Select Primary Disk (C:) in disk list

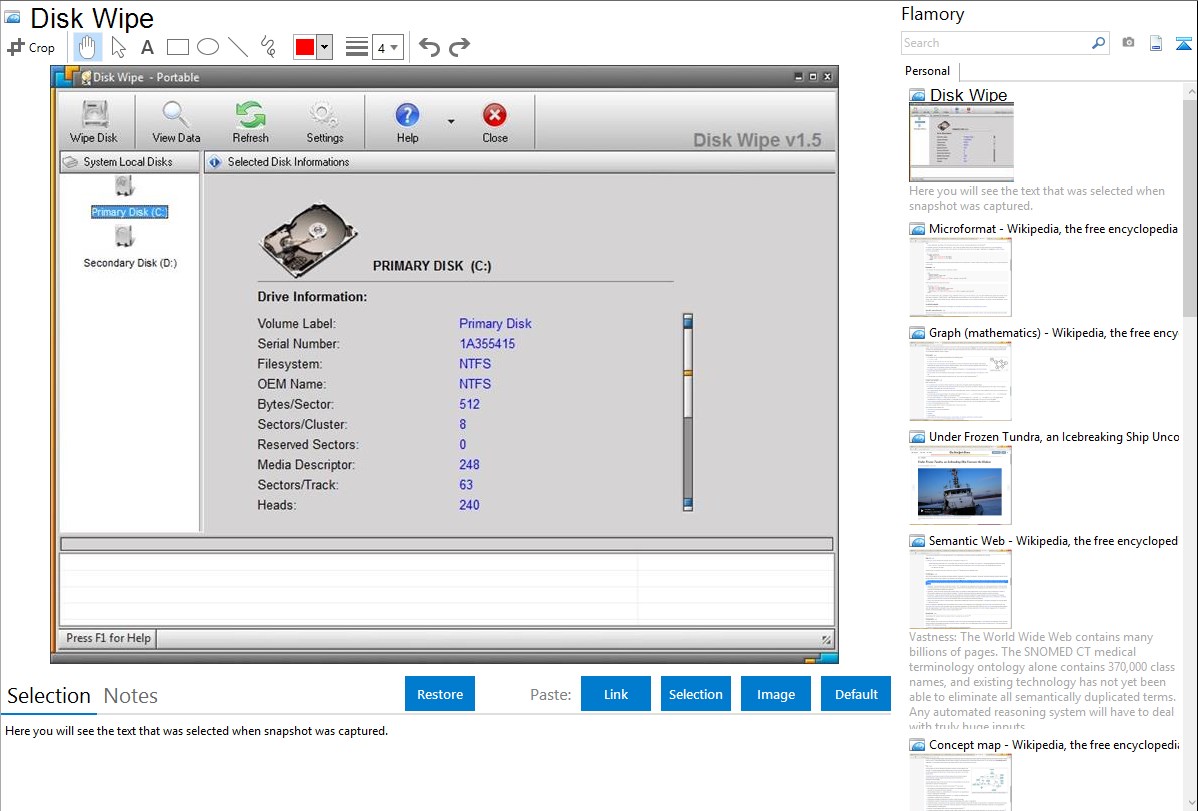click(x=129, y=212)
